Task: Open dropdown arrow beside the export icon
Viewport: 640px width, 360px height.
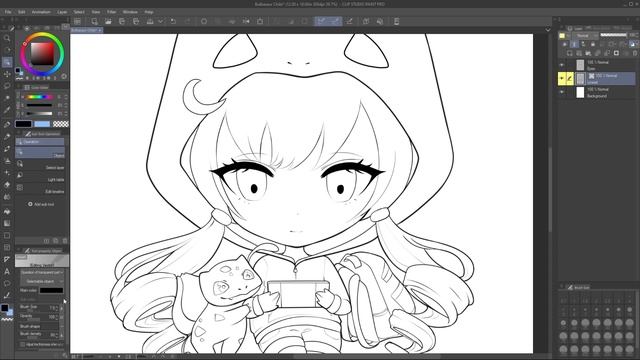Action: (x=160, y=21)
